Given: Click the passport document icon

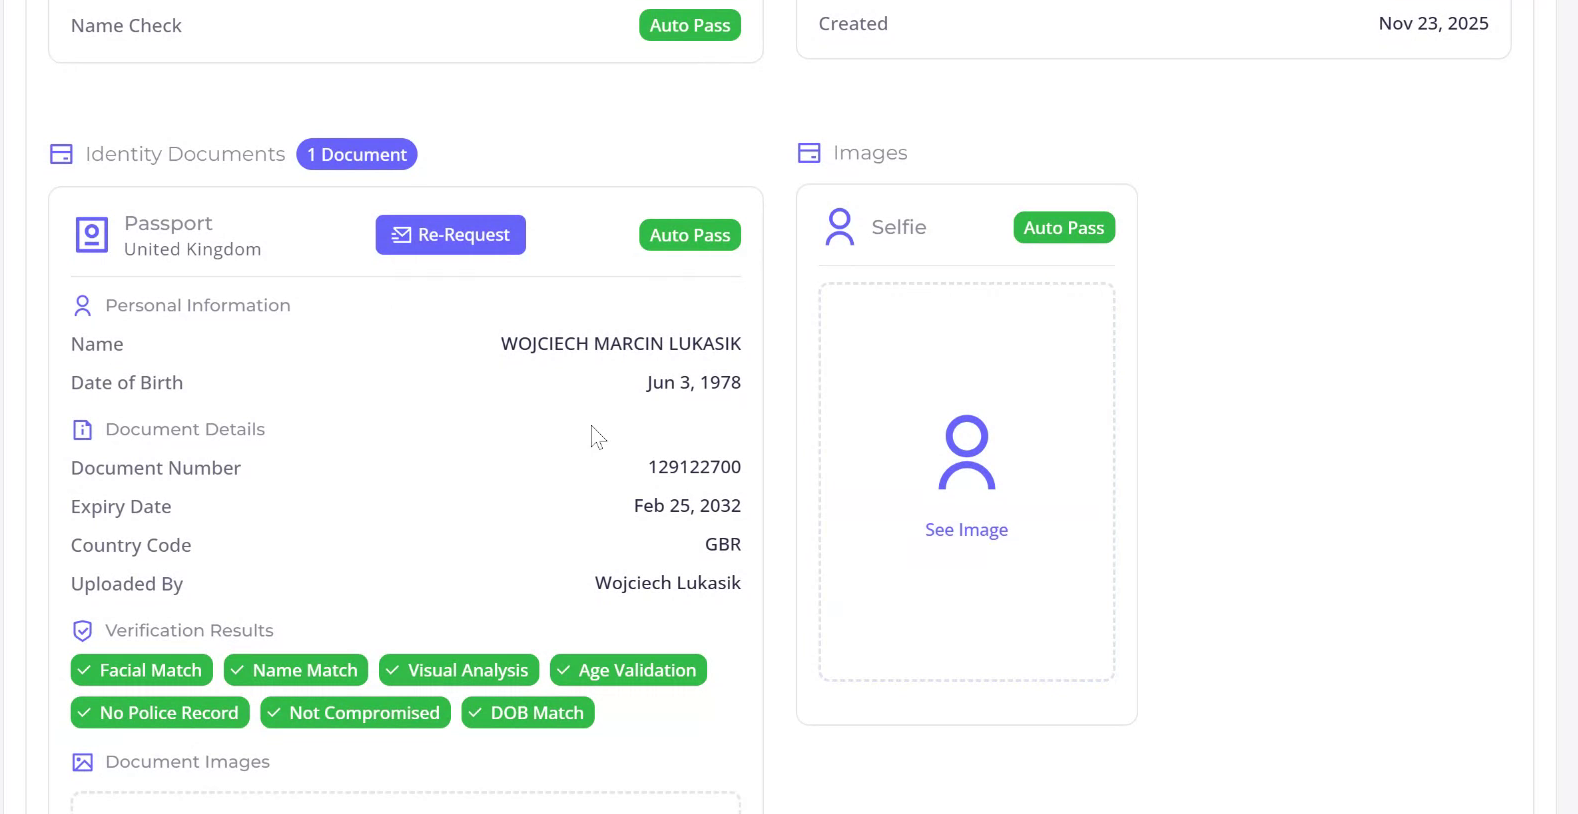Looking at the screenshot, I should [92, 235].
